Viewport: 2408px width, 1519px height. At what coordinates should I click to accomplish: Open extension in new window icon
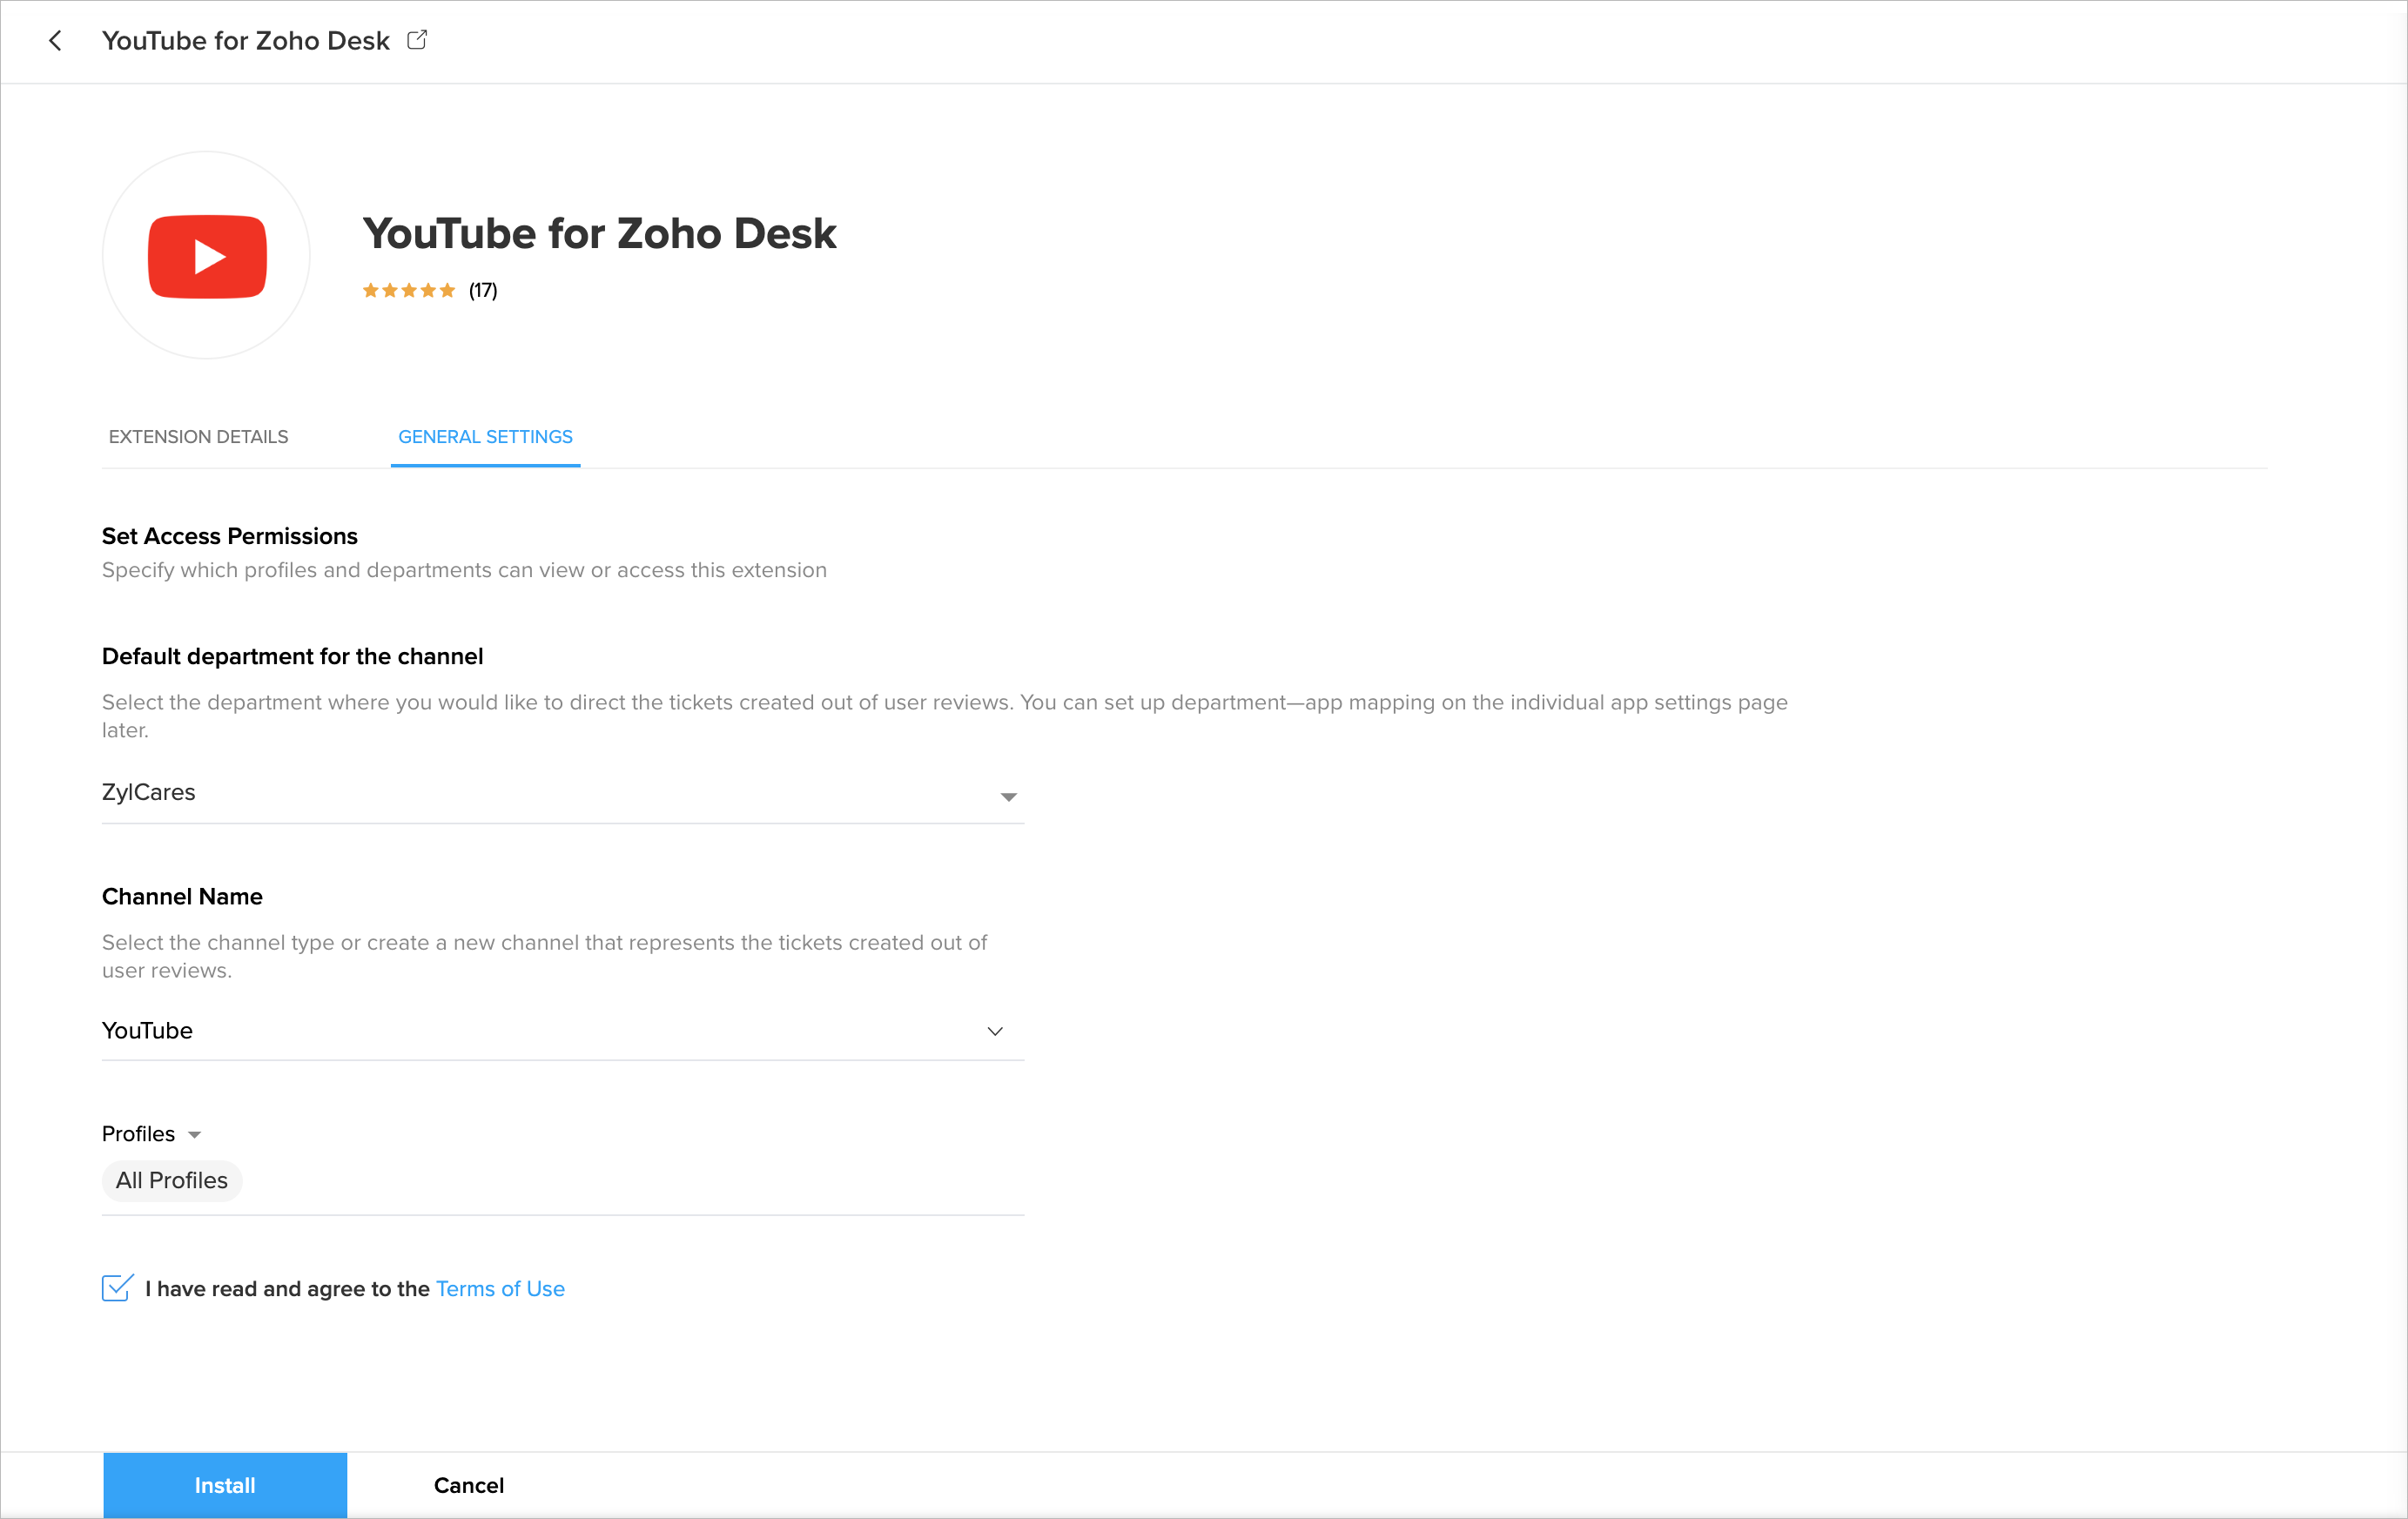417,40
